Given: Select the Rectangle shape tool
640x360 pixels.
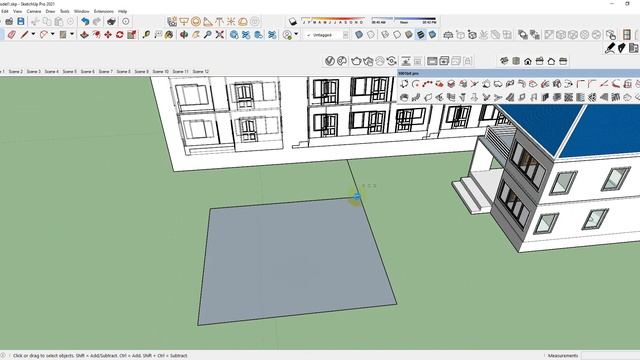Looking at the screenshot, I should point(63,35).
